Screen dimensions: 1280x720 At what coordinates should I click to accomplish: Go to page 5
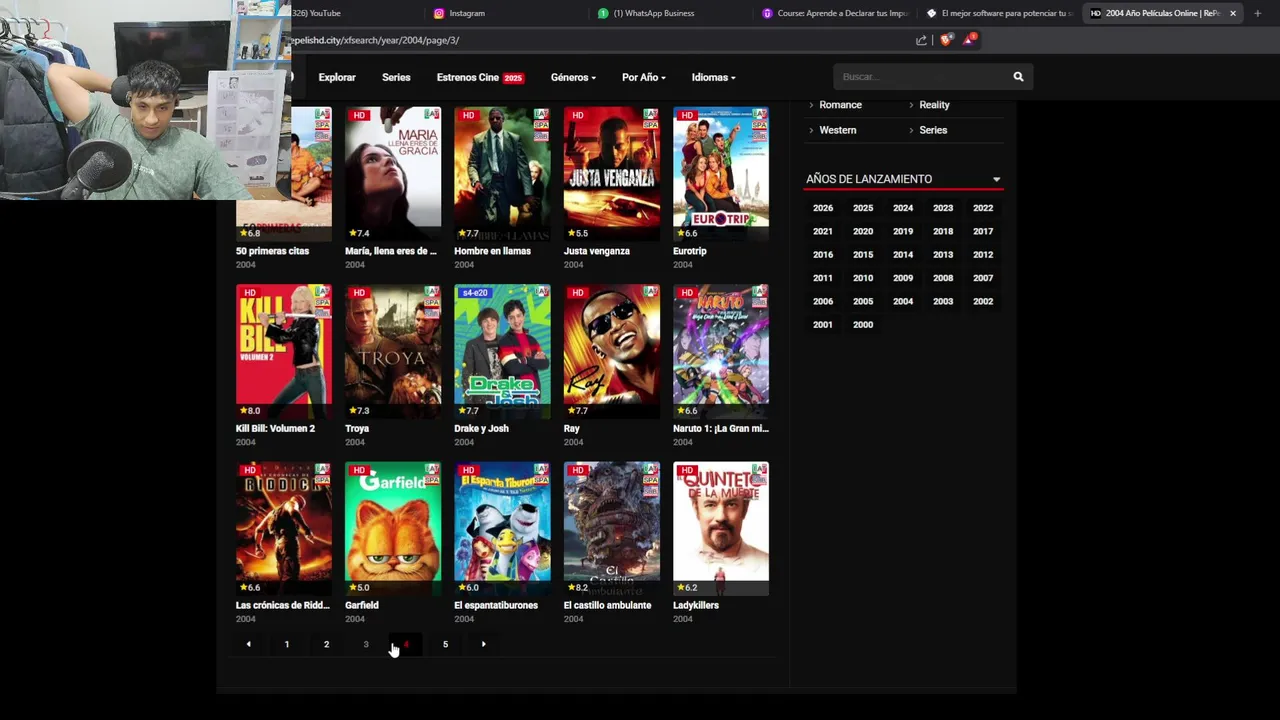coord(445,644)
